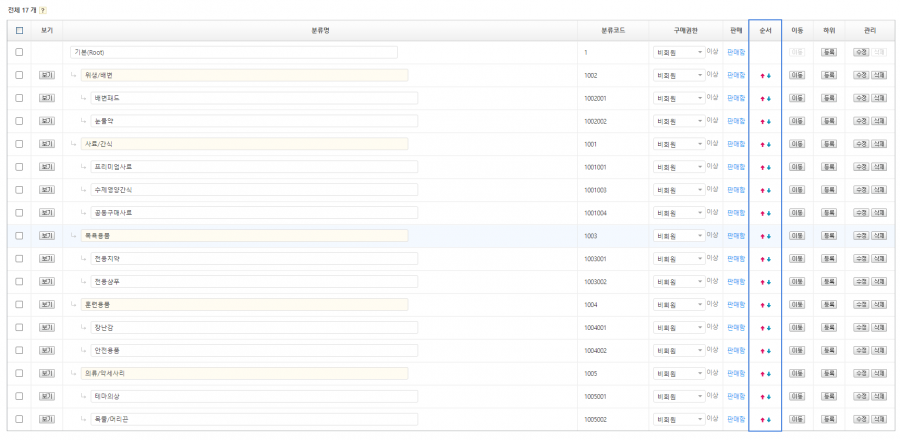Check the checkbox for 눈물약 row

[19, 121]
